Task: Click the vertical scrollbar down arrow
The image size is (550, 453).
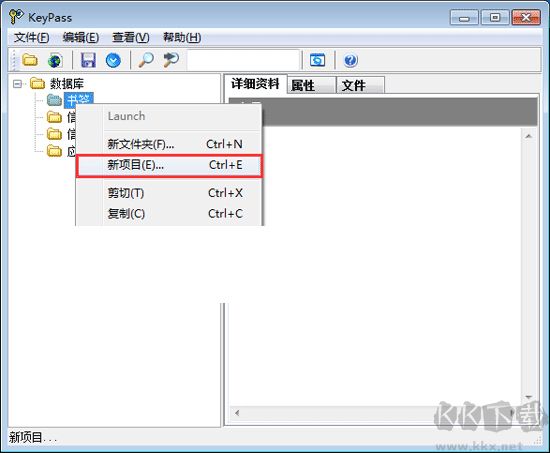Action: click(x=529, y=397)
